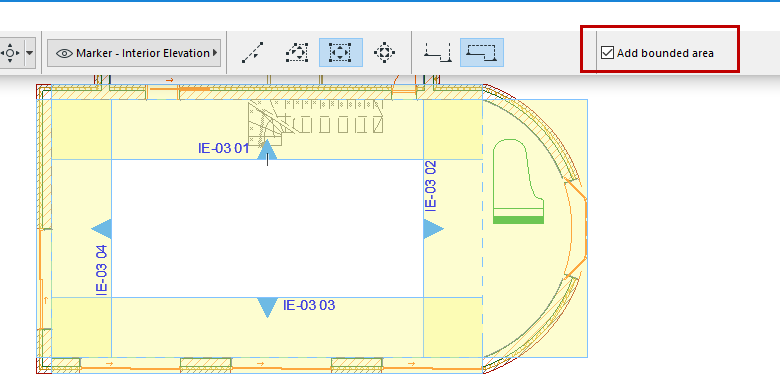Select the IE-03 03 downward marker arrow

267,308
